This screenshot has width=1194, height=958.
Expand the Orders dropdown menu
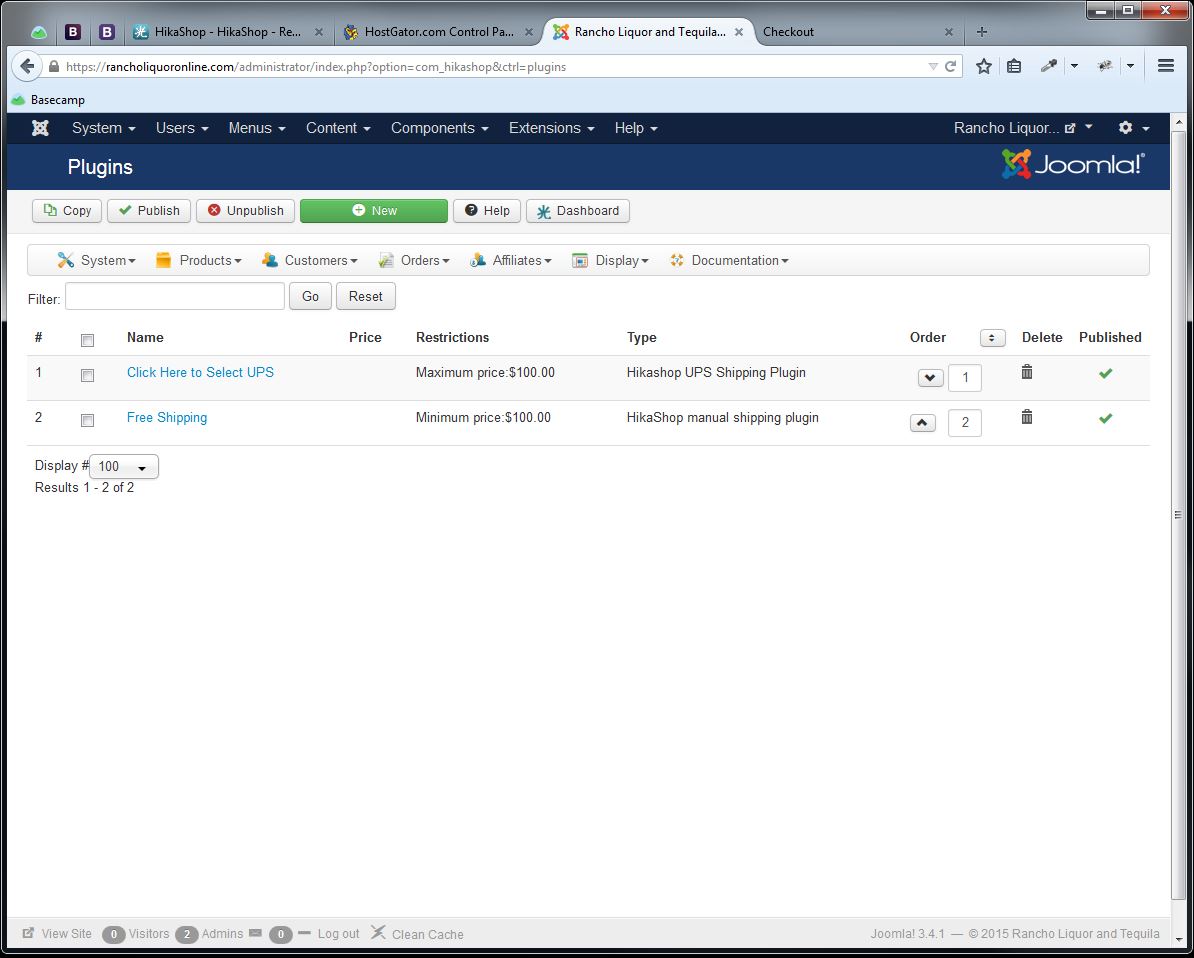pyautogui.click(x=414, y=260)
